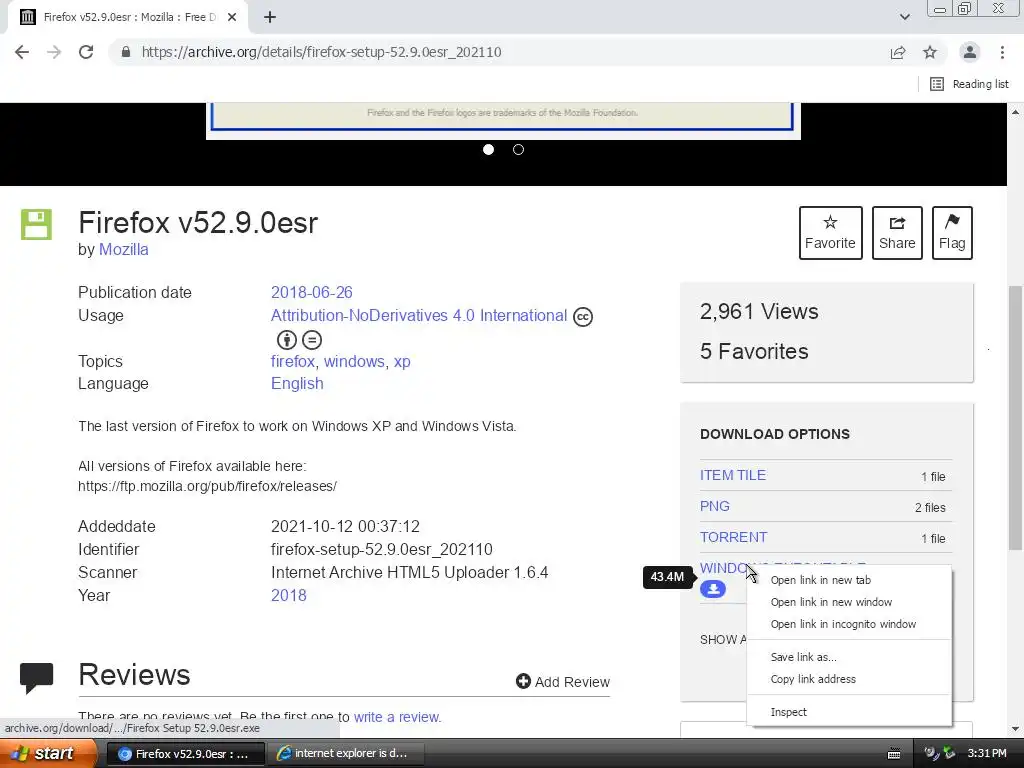
Task: Click the padlock site info icon
Action: (126, 52)
